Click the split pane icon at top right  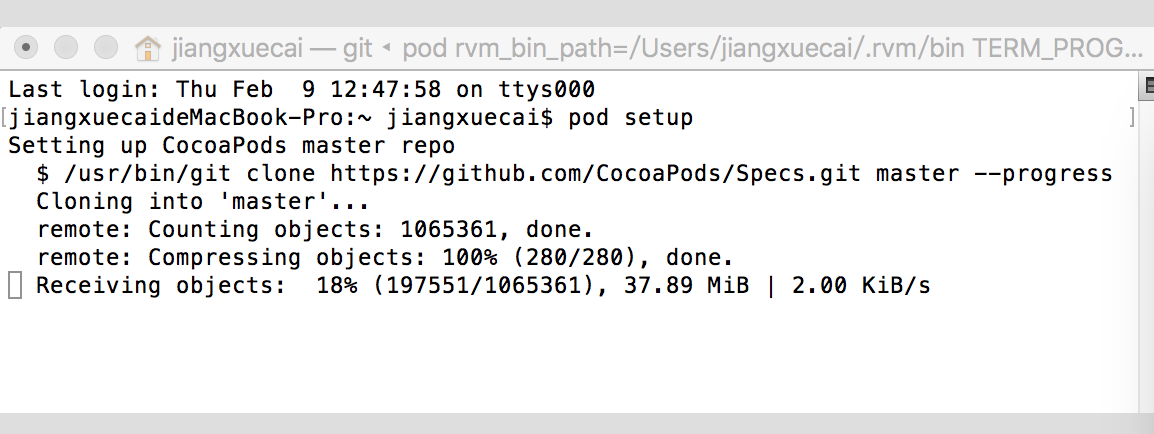[1147, 86]
